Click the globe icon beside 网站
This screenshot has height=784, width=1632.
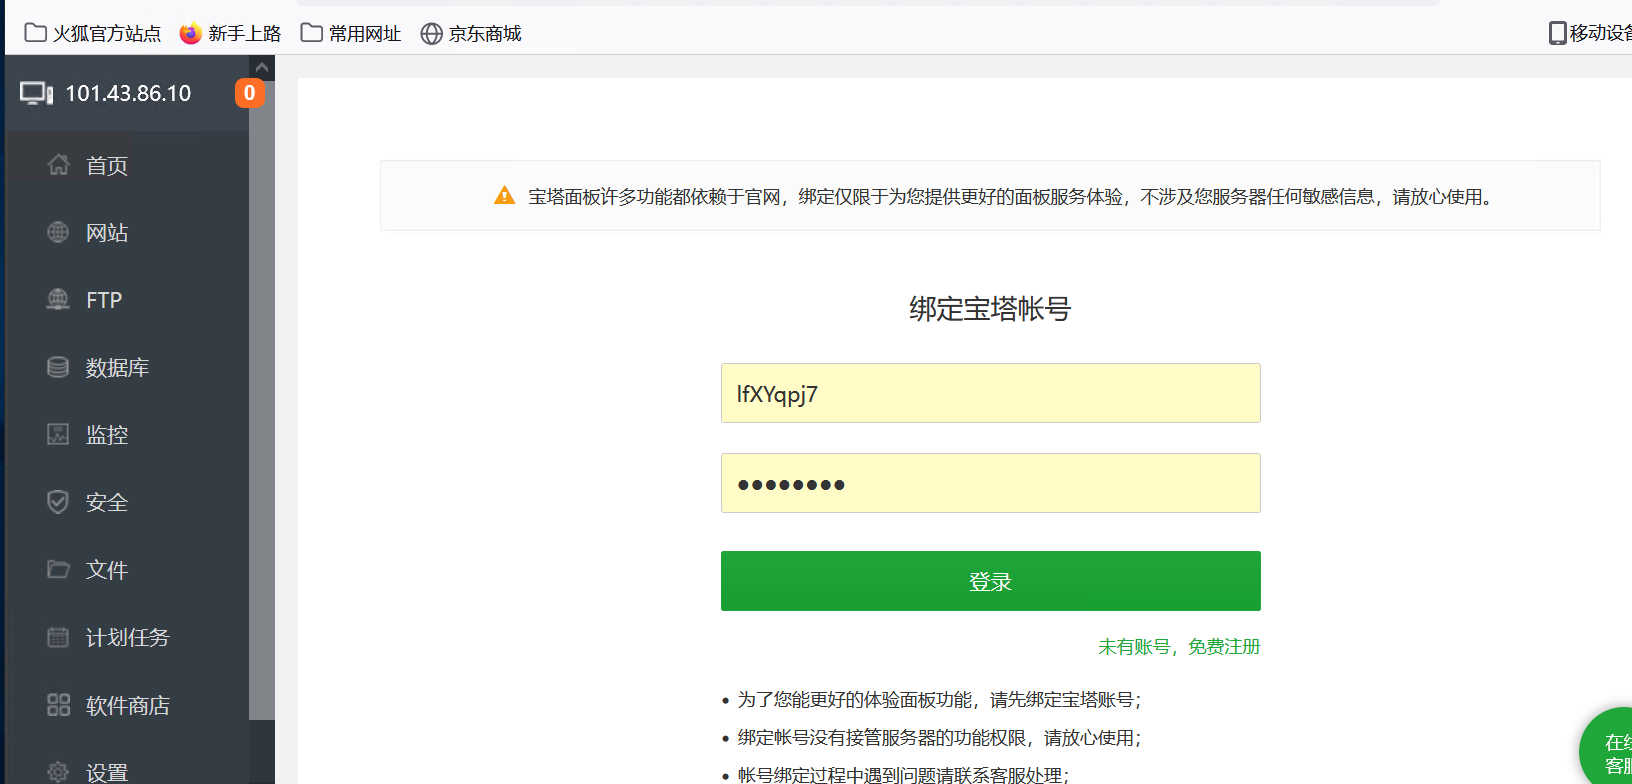[x=58, y=232]
